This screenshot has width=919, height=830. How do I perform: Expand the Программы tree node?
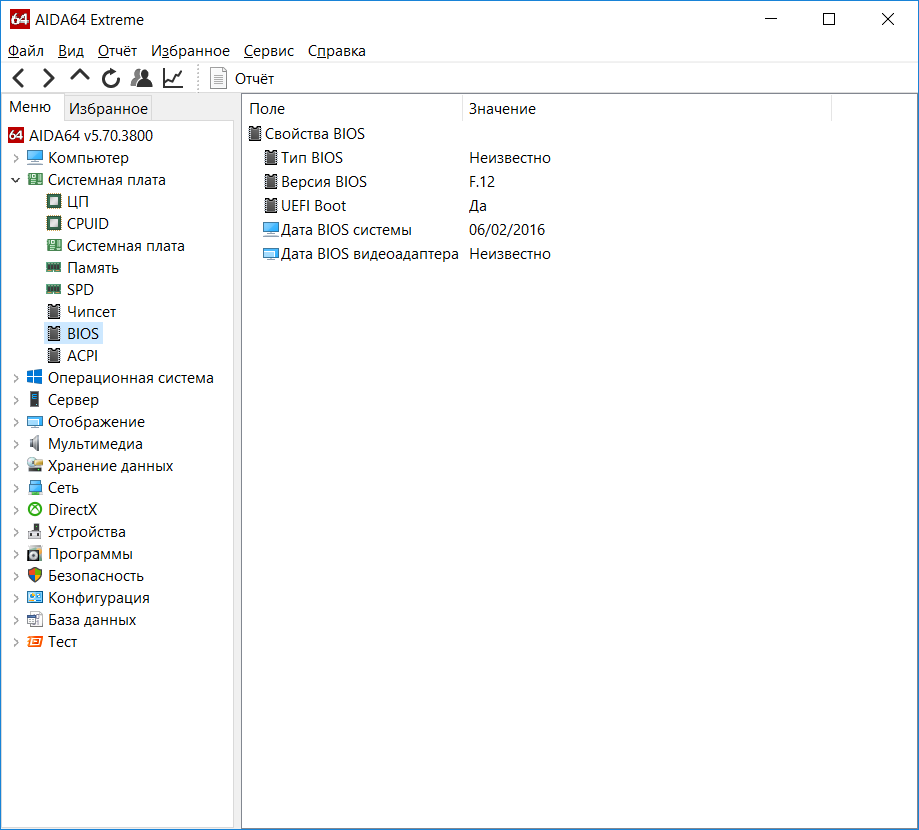coord(16,554)
